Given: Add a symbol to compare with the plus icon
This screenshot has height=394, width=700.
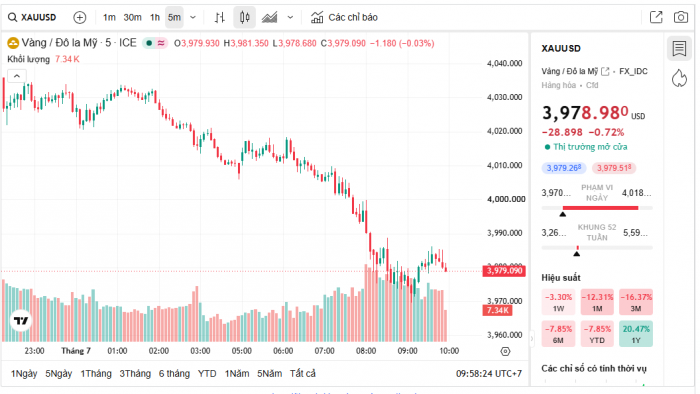Looking at the screenshot, I should (x=79, y=17).
